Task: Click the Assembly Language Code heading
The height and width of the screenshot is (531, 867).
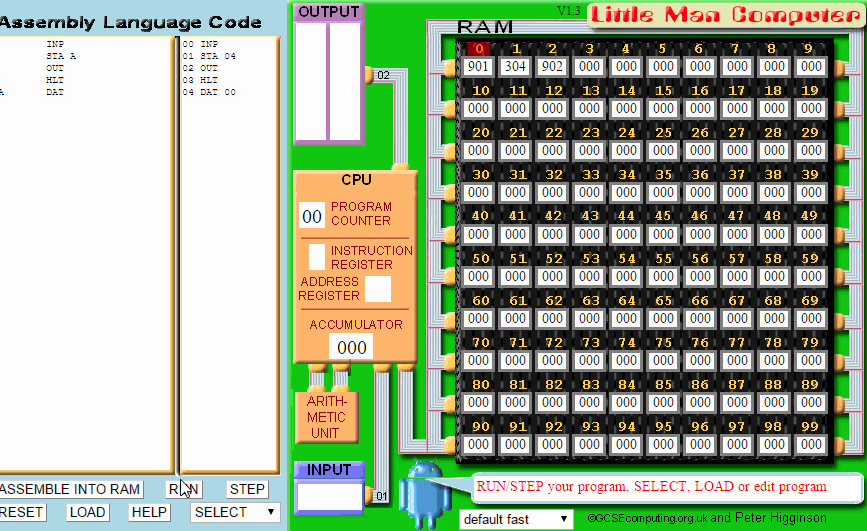Action: (x=130, y=23)
